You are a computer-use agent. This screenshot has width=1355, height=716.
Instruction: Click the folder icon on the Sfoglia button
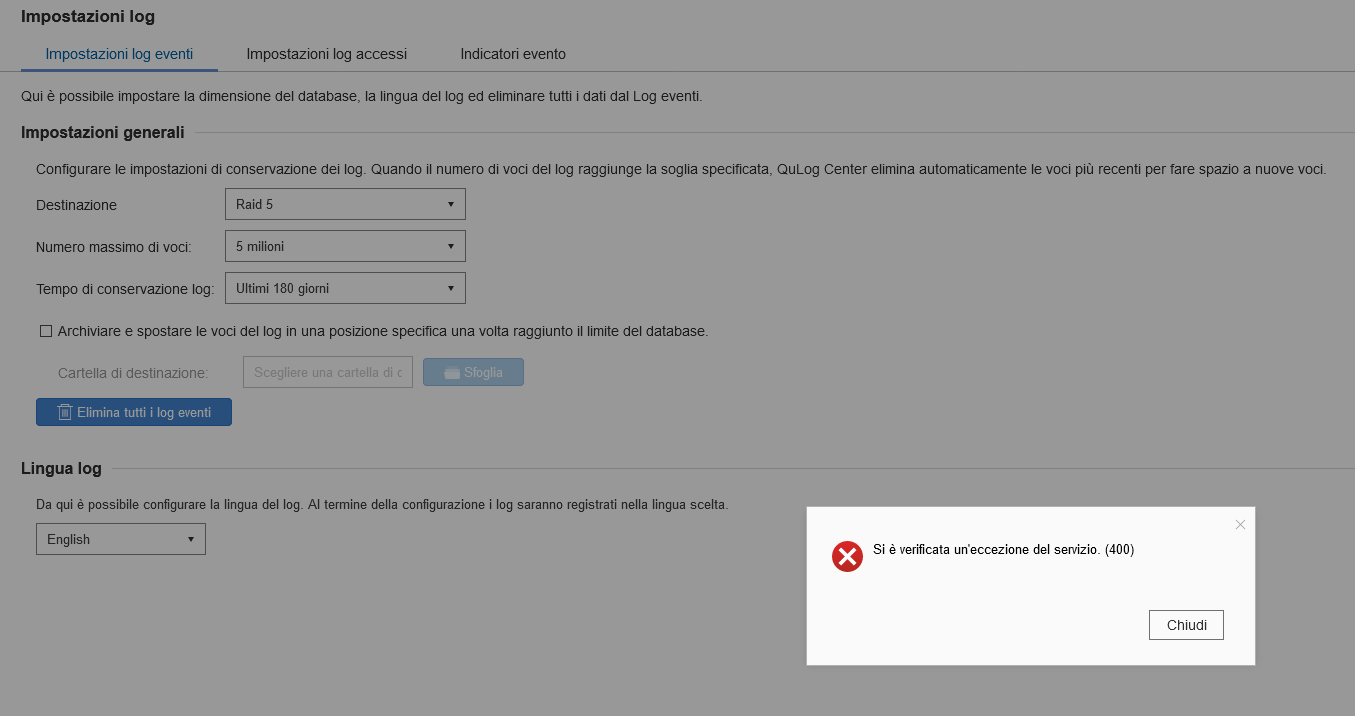452,373
